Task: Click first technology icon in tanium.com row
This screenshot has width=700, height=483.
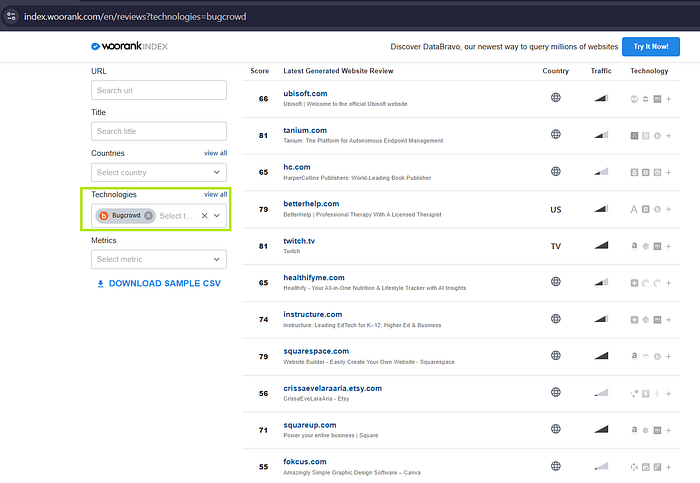Action: pos(634,136)
